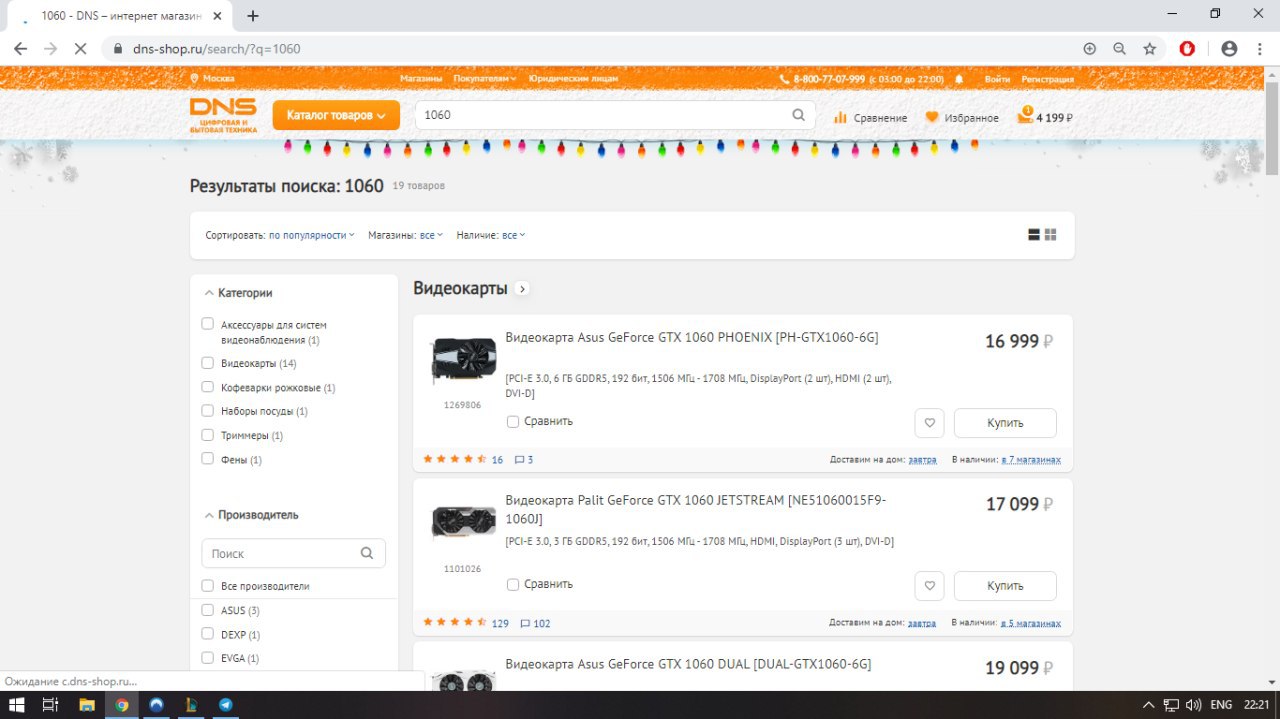Click the notification bell icon in top bar
The width and height of the screenshot is (1280, 719).
tap(959, 79)
